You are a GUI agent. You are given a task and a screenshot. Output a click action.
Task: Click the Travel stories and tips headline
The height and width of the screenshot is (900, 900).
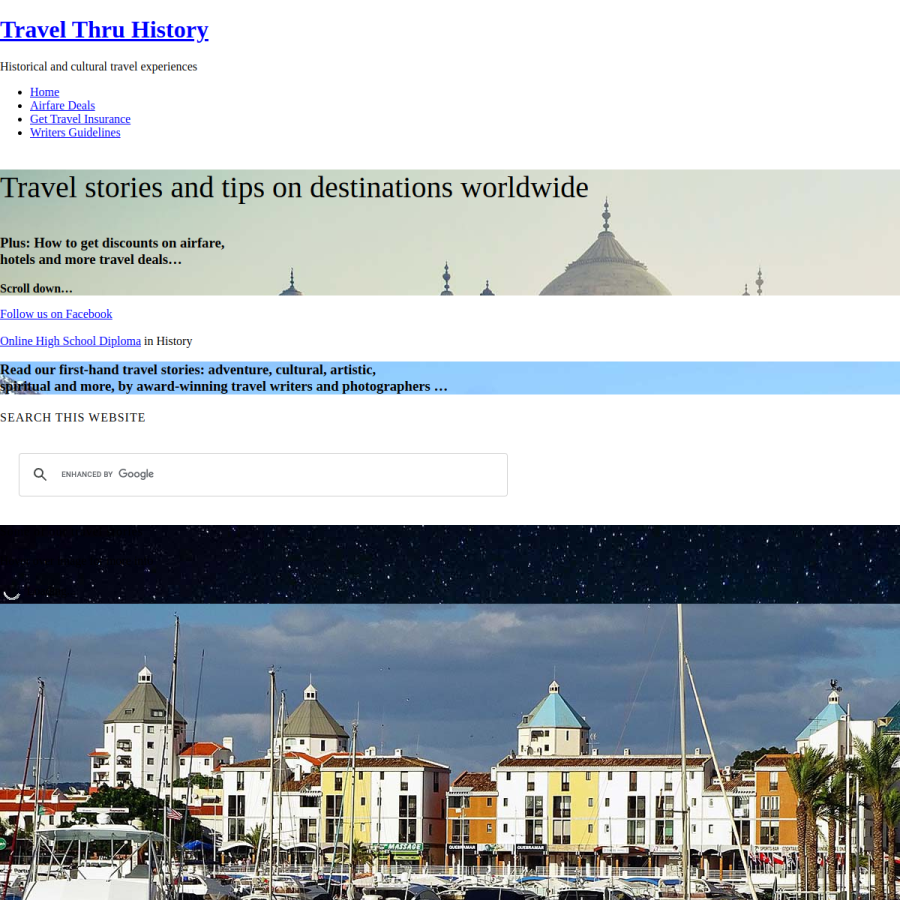click(x=294, y=188)
